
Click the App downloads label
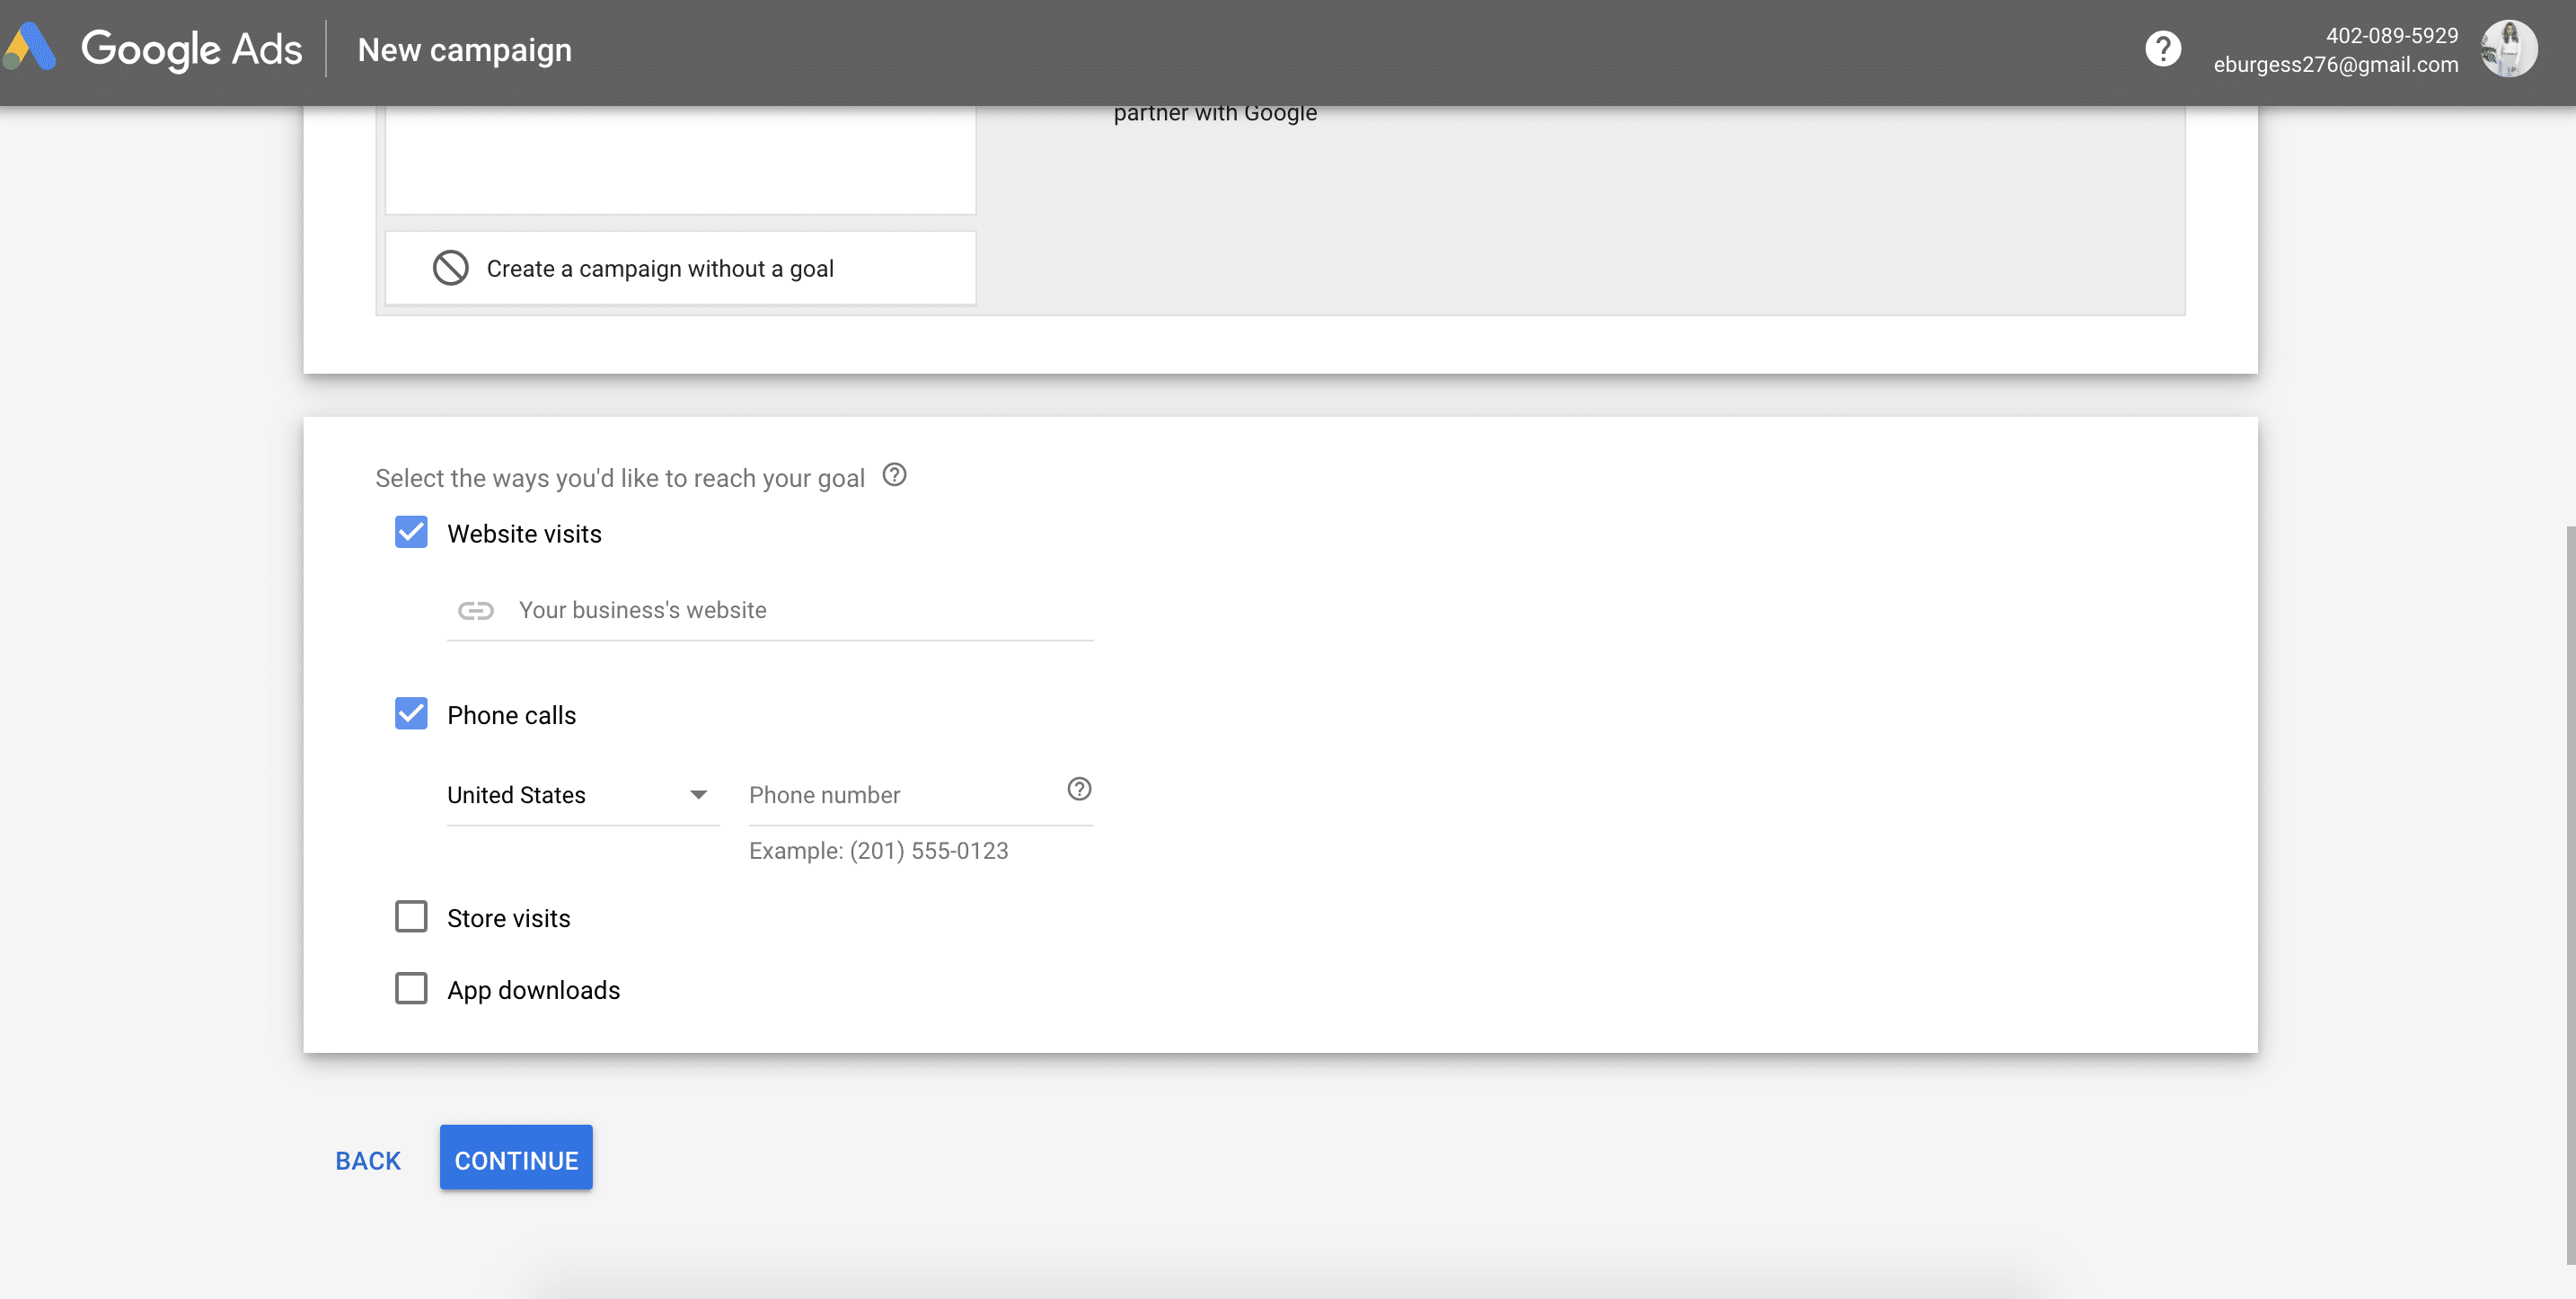[533, 990]
